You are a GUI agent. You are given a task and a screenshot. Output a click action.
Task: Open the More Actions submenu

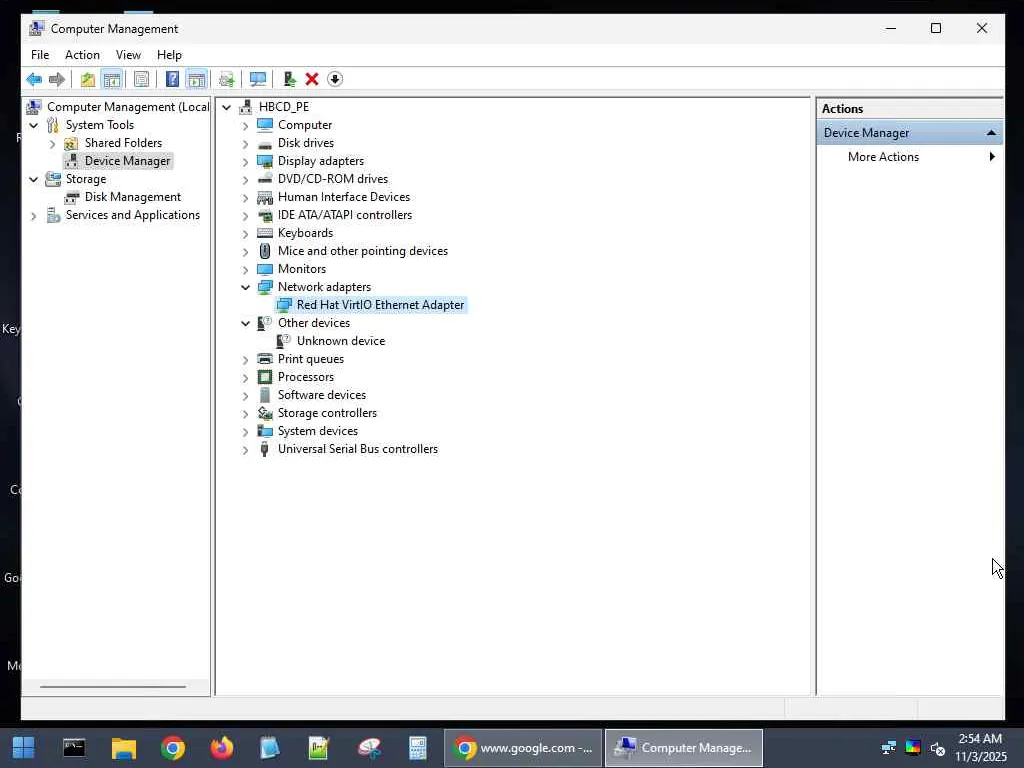click(x=883, y=157)
